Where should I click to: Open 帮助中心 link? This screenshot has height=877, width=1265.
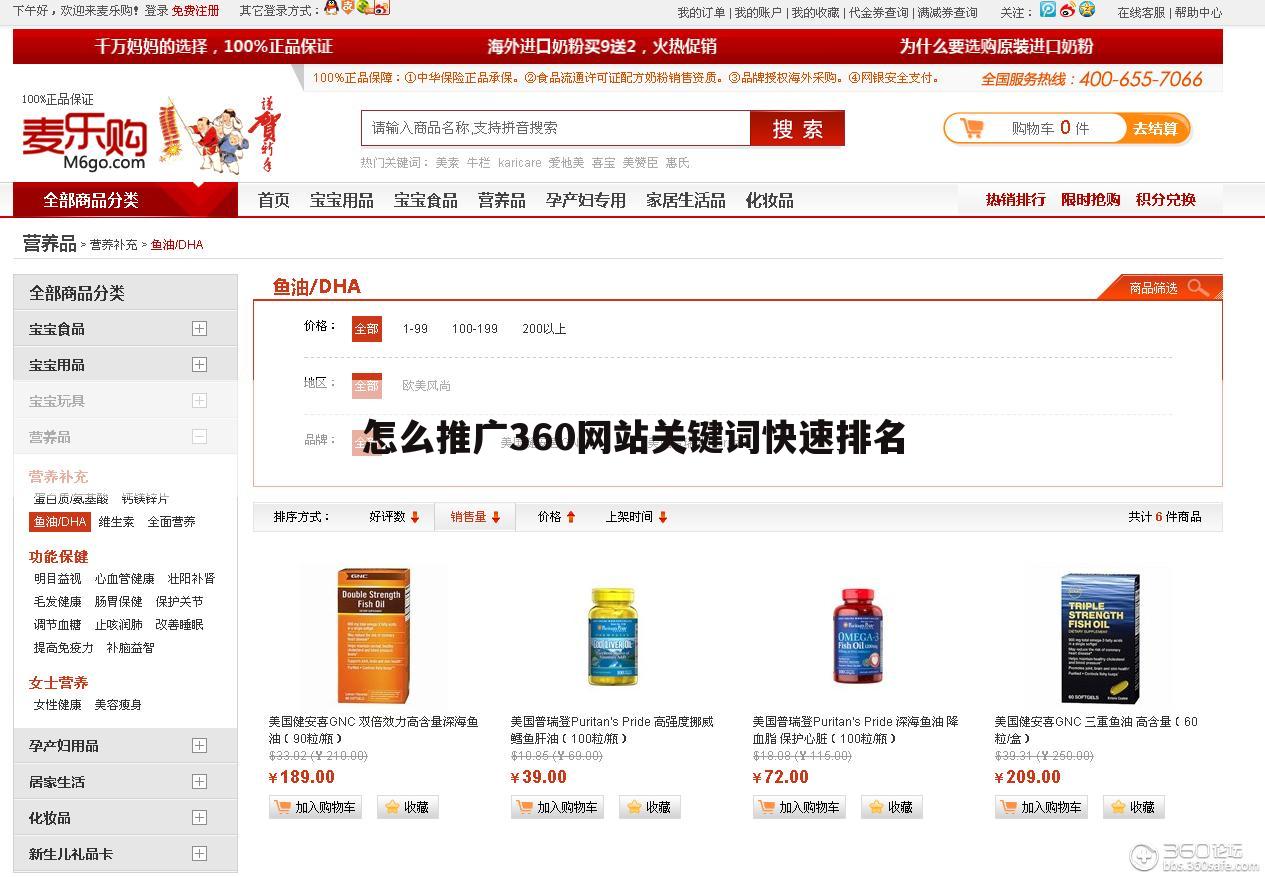(x=1198, y=13)
